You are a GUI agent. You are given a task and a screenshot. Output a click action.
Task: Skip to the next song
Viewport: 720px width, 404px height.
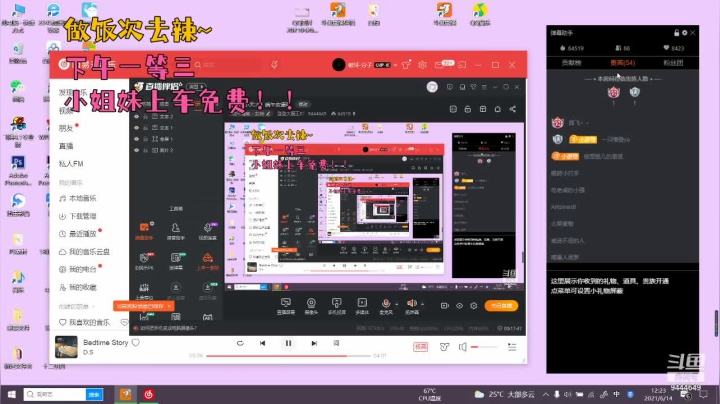tap(314, 343)
